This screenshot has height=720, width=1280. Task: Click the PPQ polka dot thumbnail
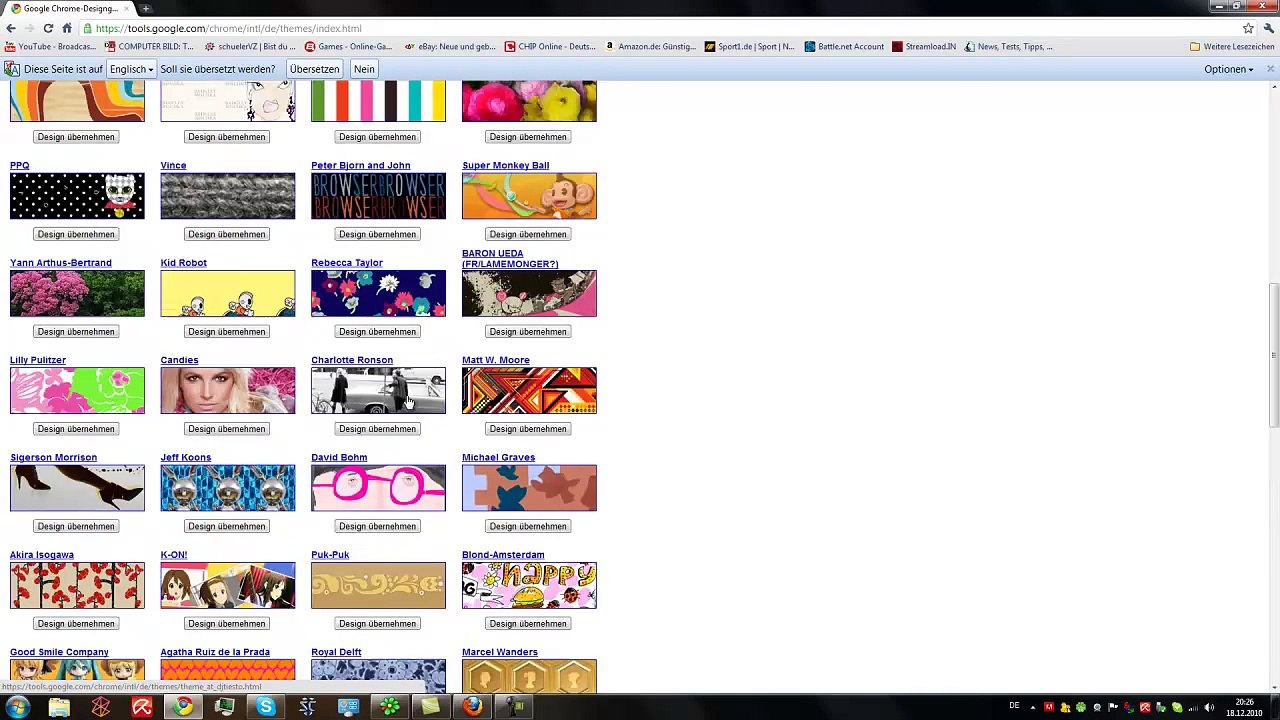coord(77,196)
